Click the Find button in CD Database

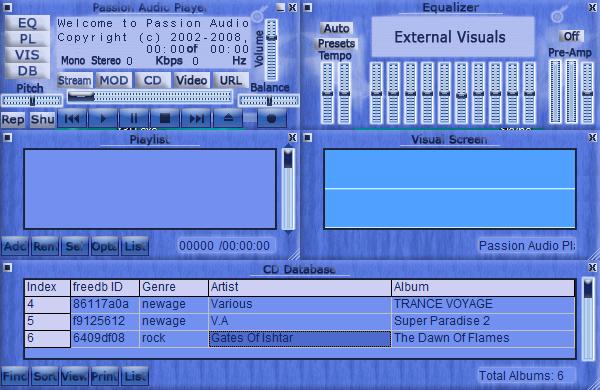15,376
